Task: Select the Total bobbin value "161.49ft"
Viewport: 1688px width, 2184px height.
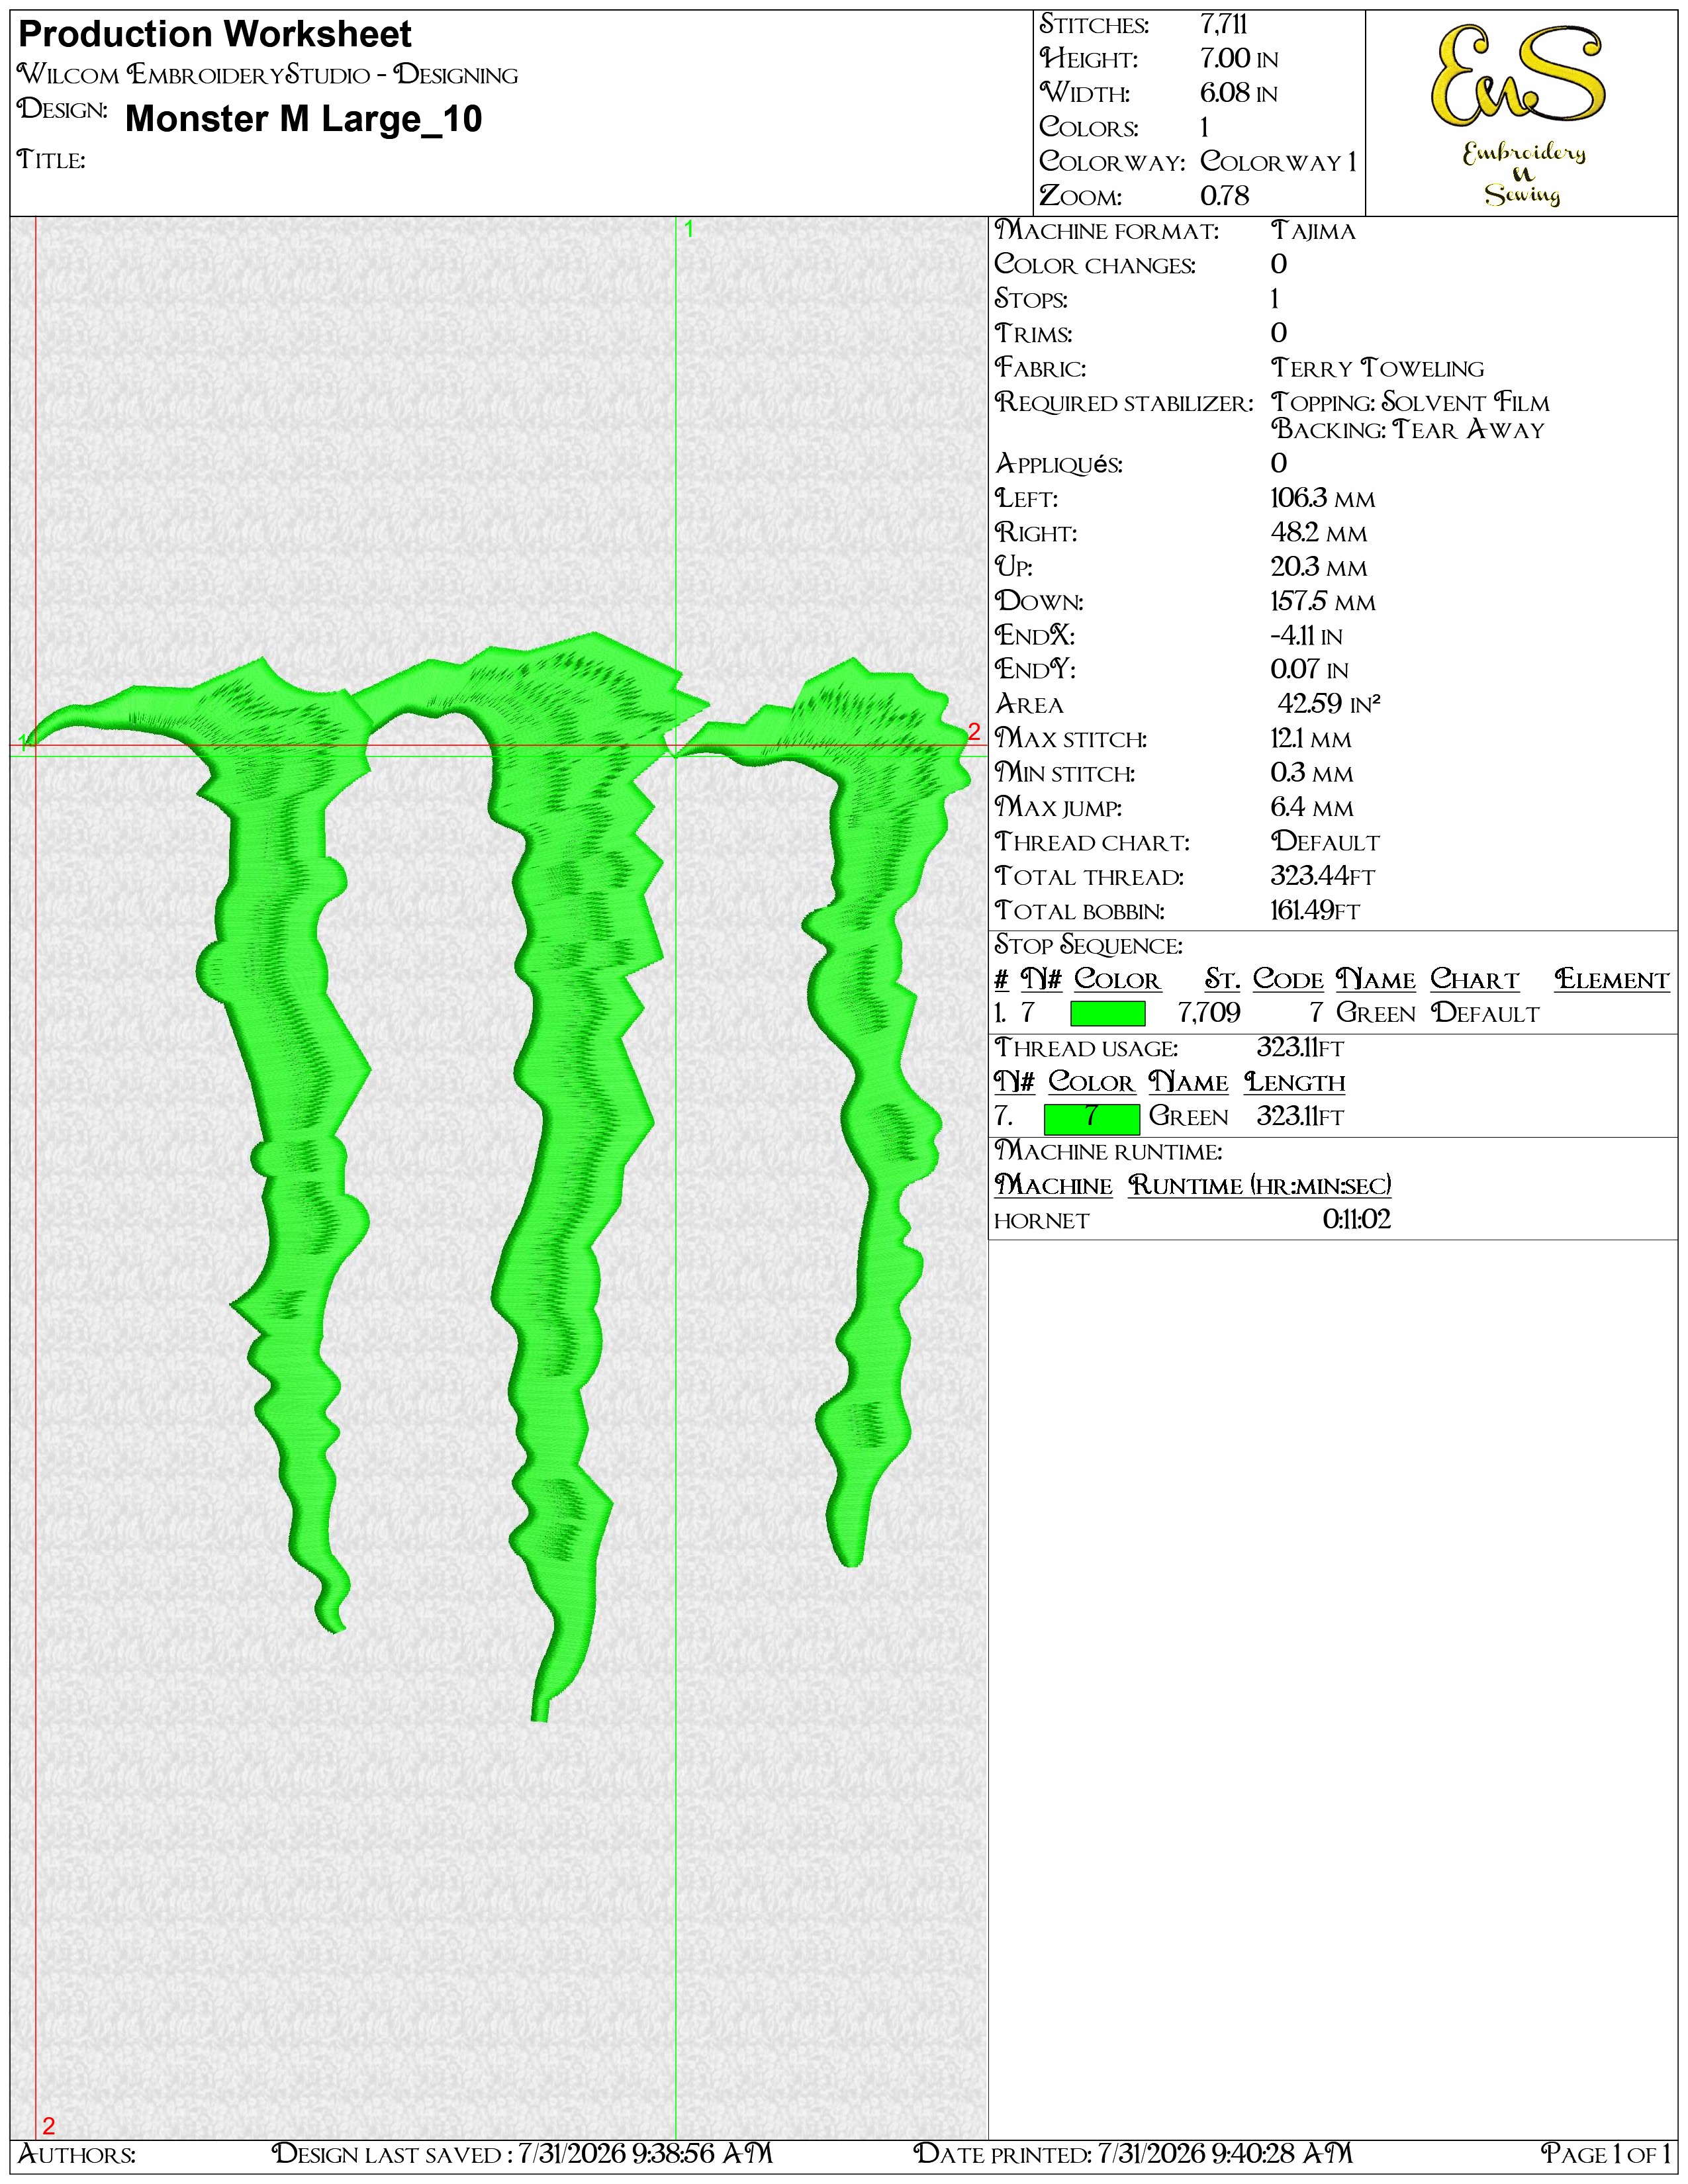Action: pos(1316,910)
